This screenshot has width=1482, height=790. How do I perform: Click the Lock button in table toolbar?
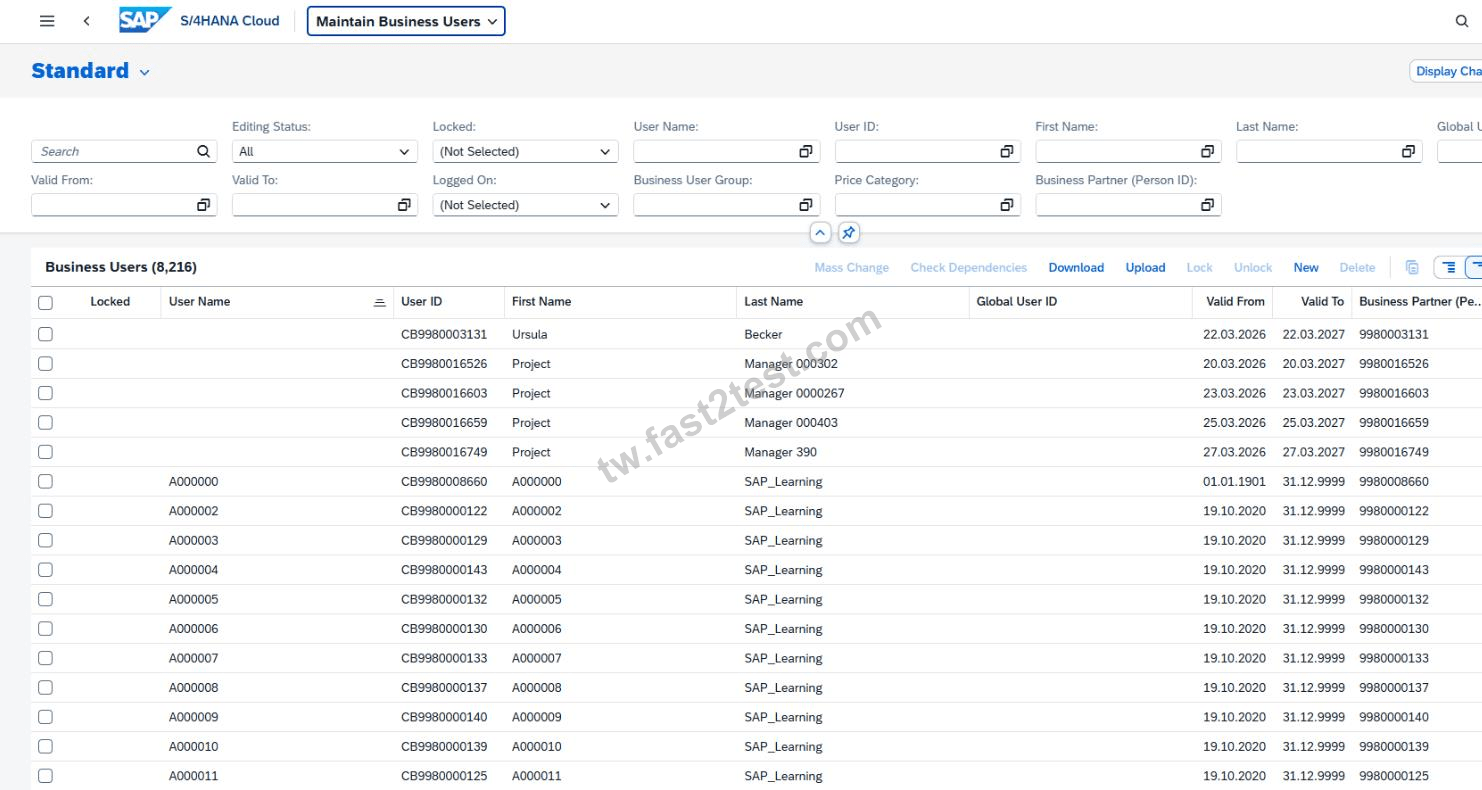click(1199, 268)
